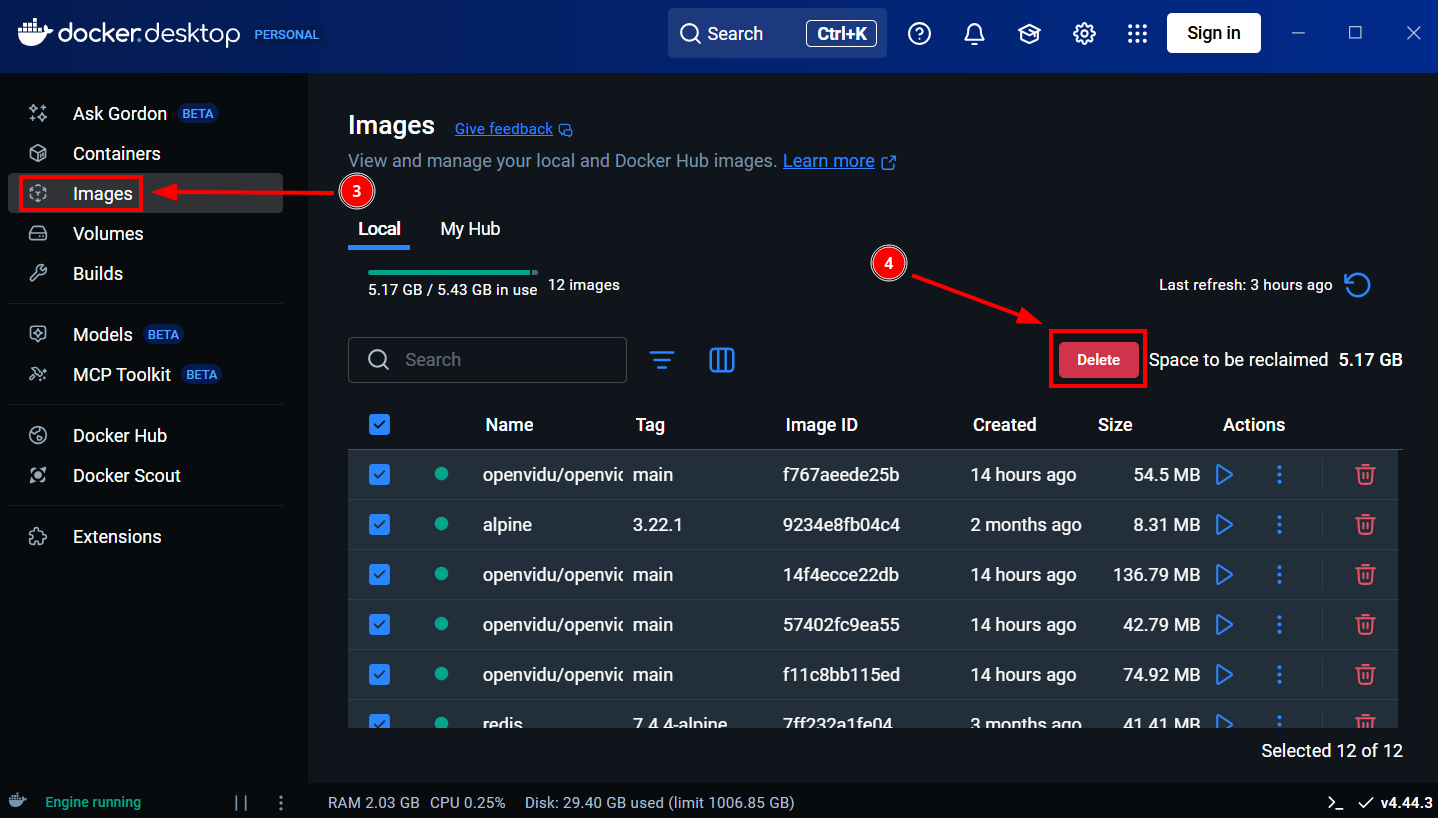Open the filter options icon
1438x818 pixels.
[662, 360]
